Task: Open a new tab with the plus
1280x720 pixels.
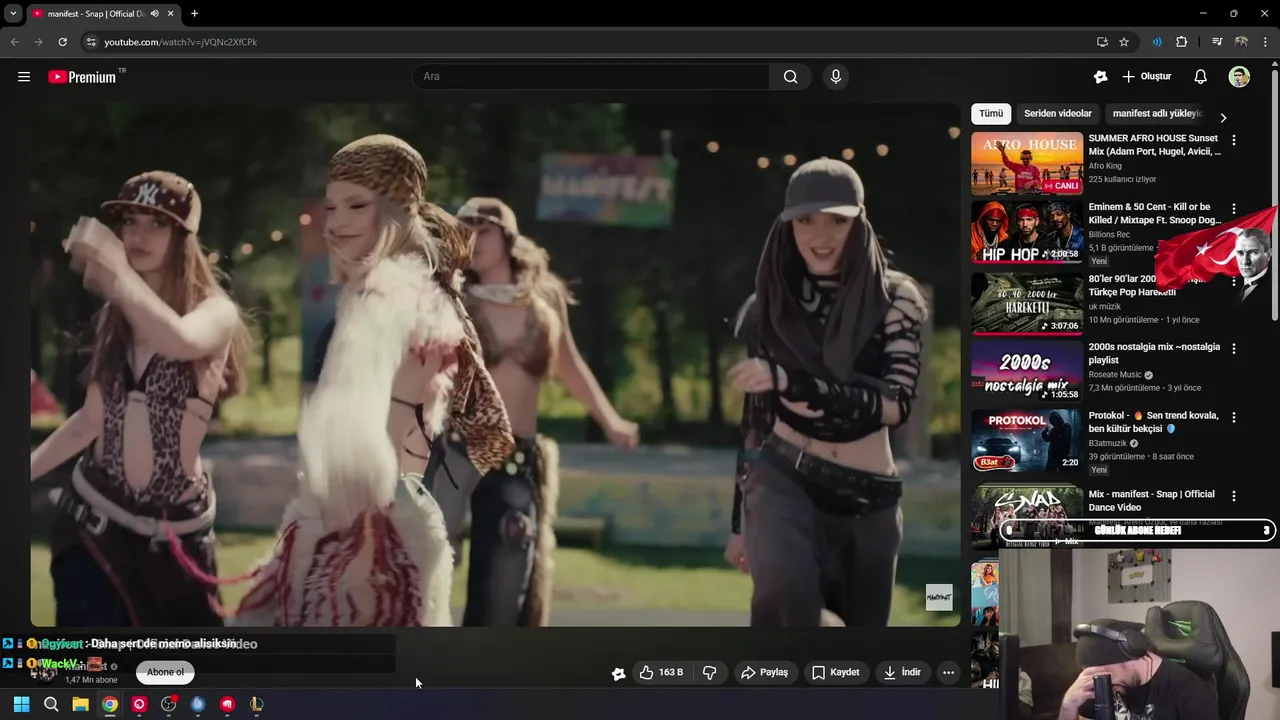Action: 194,14
